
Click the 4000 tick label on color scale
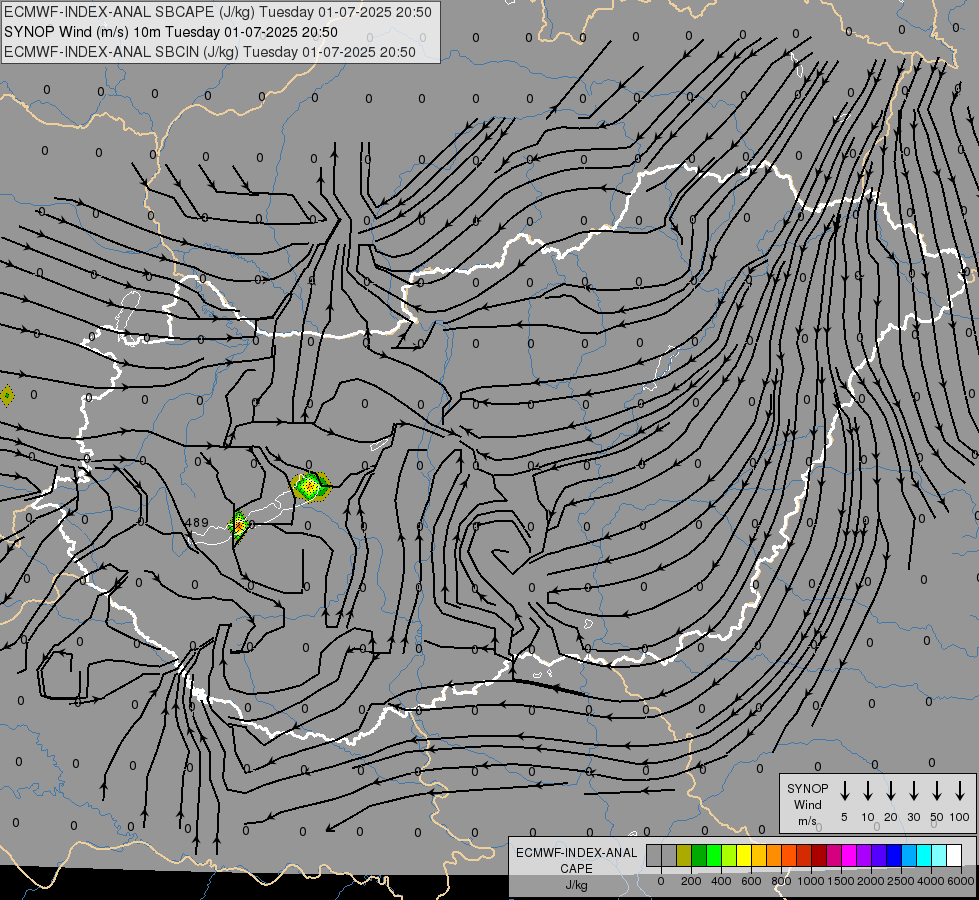[x=931, y=881]
